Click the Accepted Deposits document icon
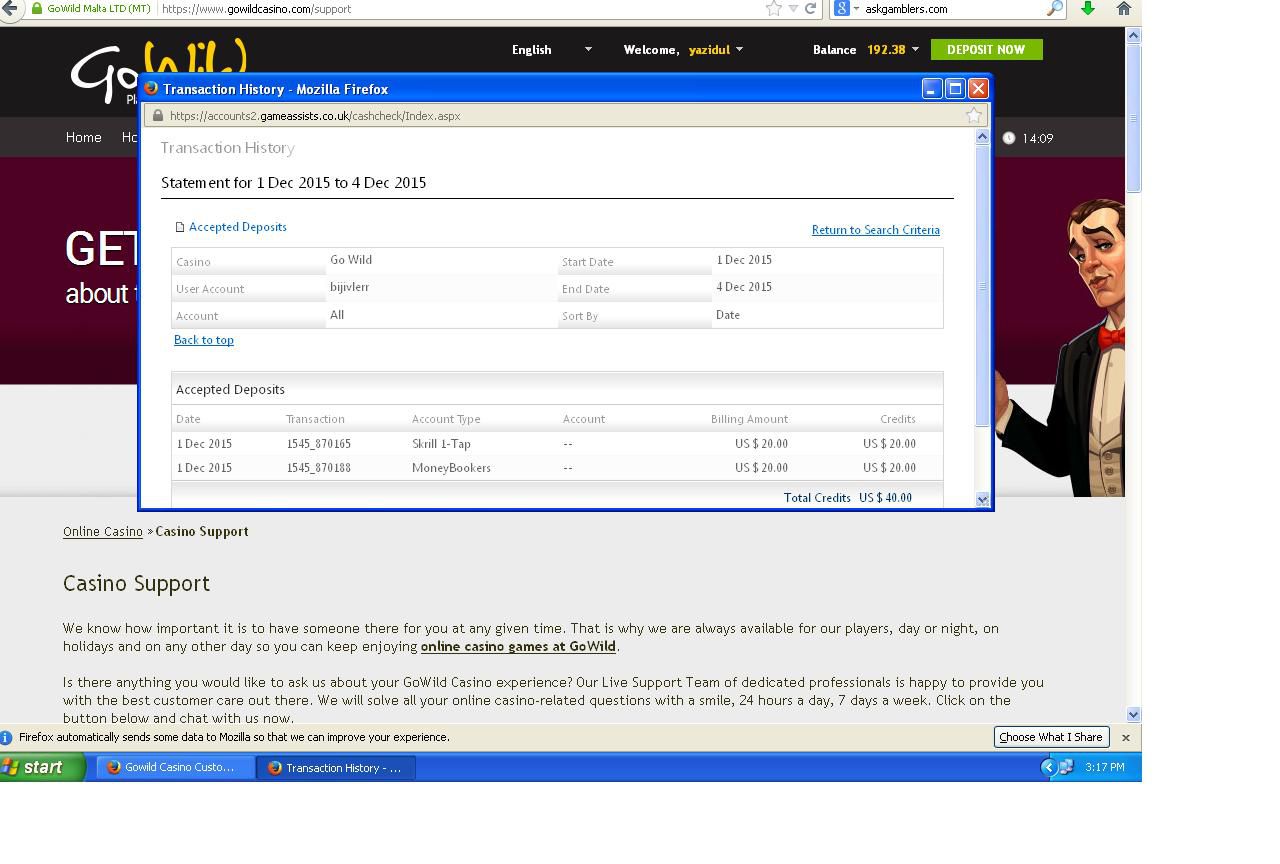Image resolution: width=1280 pixels, height=864 pixels. tap(180, 227)
